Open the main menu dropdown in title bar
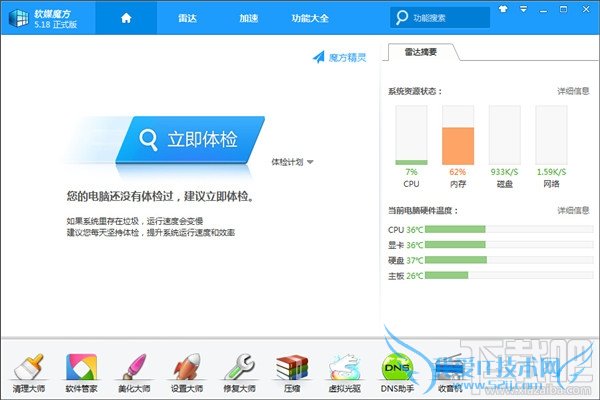Screen dimensions: 600x400 pyautogui.click(x=523, y=9)
